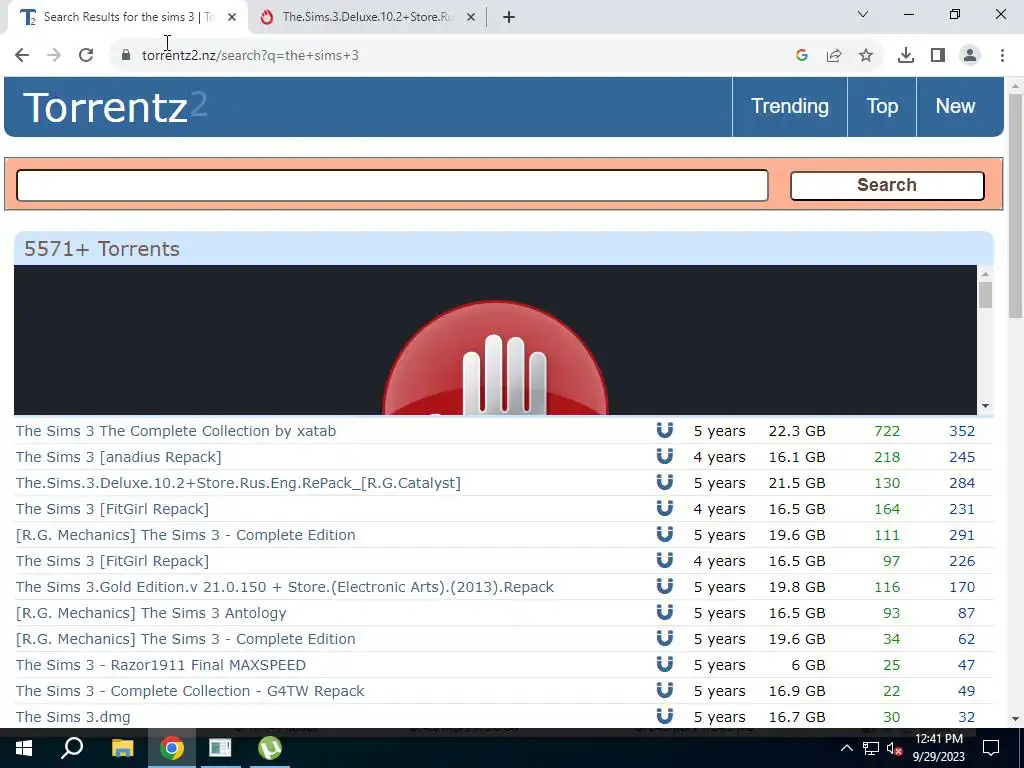
Task: Open File Explorer from the taskbar
Action: pyautogui.click(x=122, y=748)
